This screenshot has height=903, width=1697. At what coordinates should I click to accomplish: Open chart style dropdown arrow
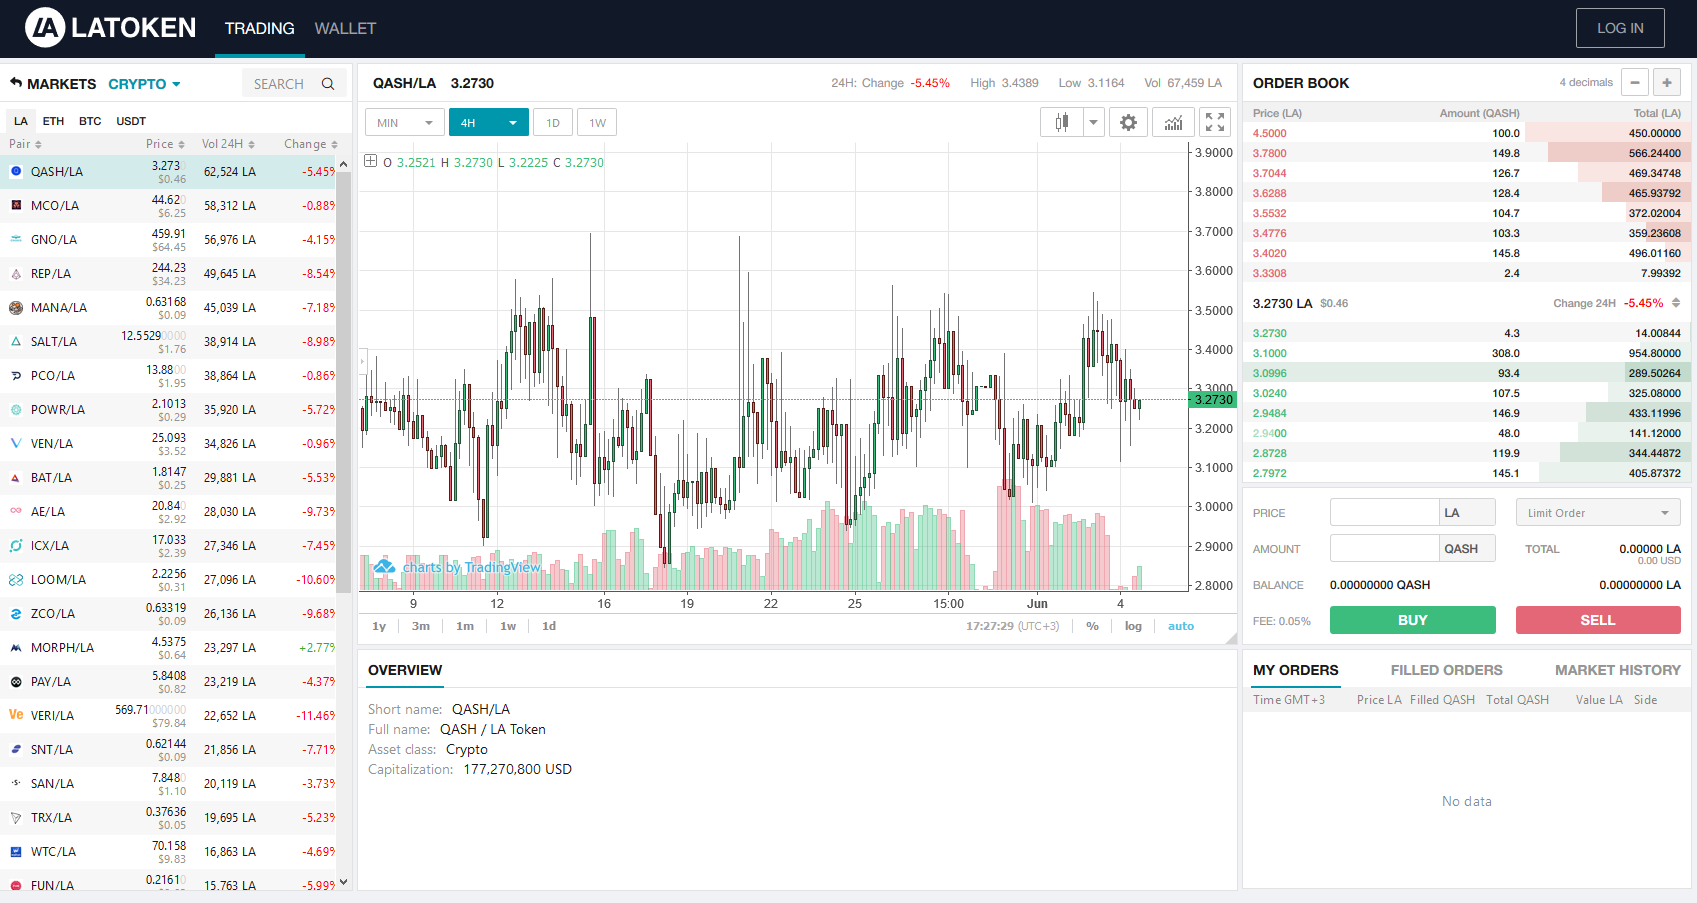coord(1093,122)
